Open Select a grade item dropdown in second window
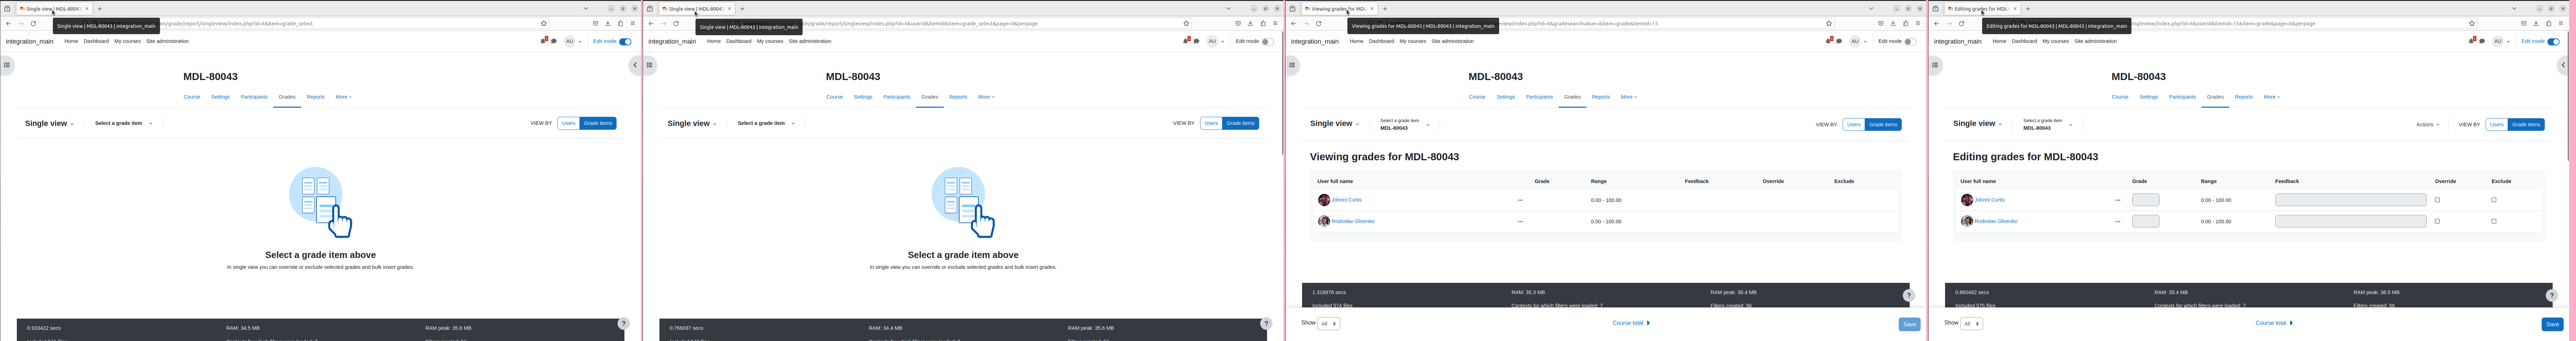The image size is (2576, 341). [766, 123]
